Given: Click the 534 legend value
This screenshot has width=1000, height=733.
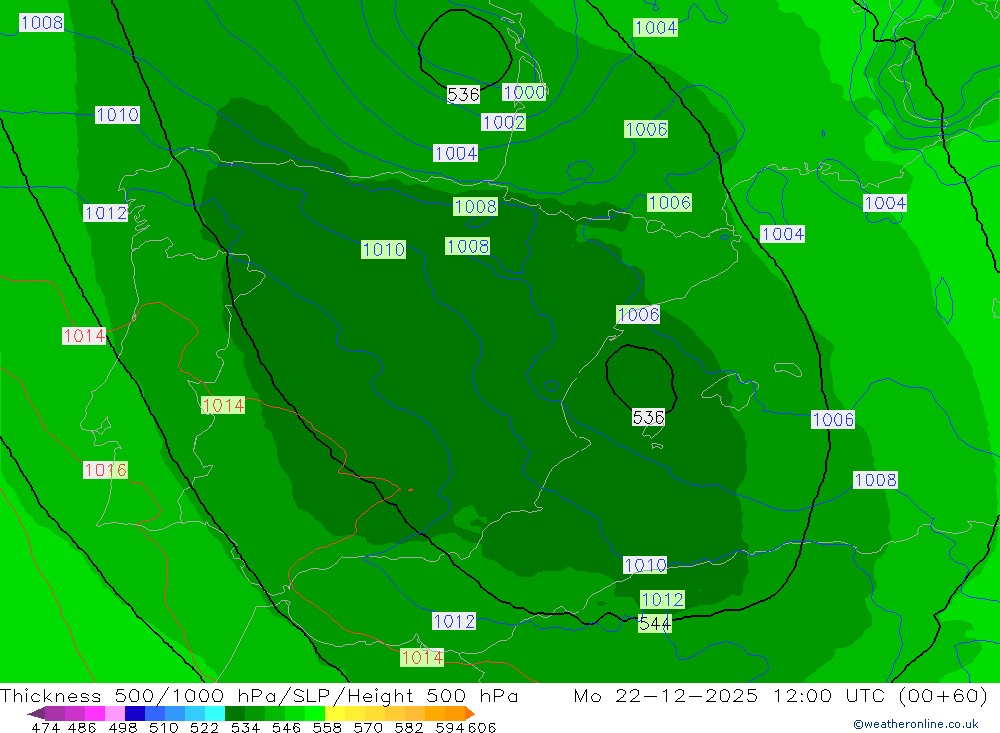Looking at the screenshot, I should coord(245,727).
